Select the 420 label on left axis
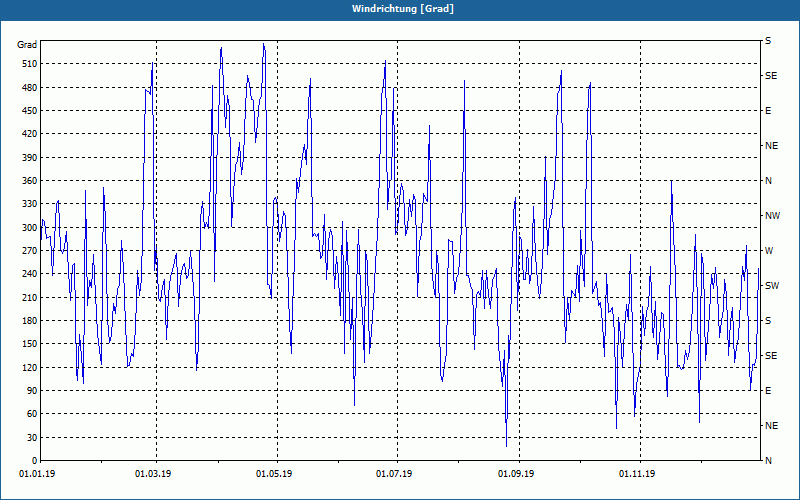This screenshot has width=800, height=500. pyautogui.click(x=29, y=134)
